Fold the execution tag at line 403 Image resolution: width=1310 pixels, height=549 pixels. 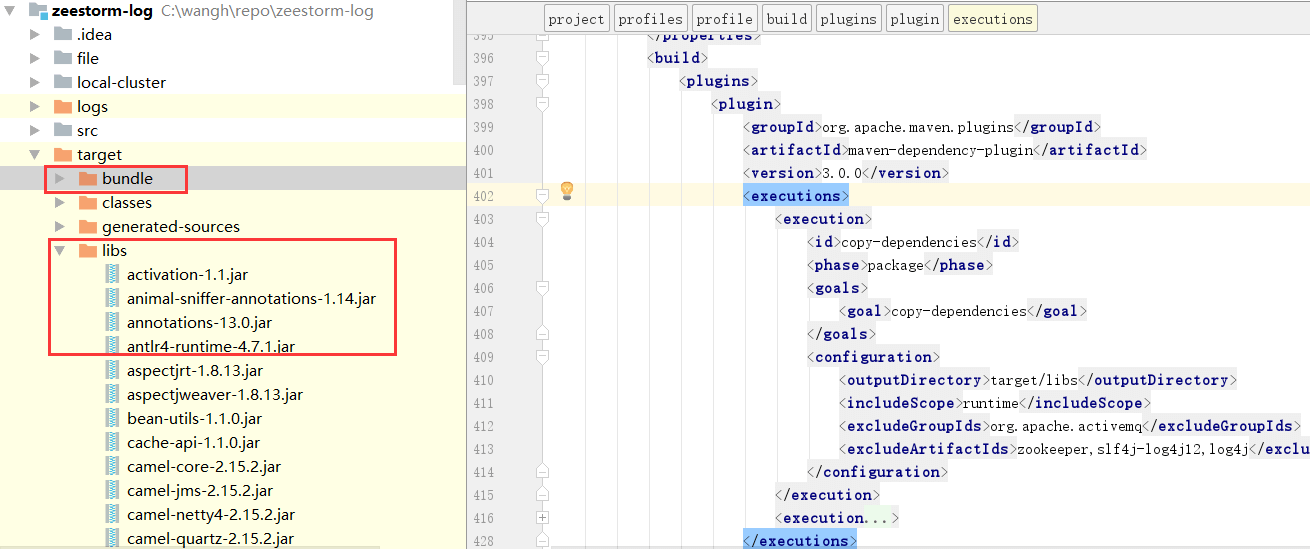coord(543,218)
